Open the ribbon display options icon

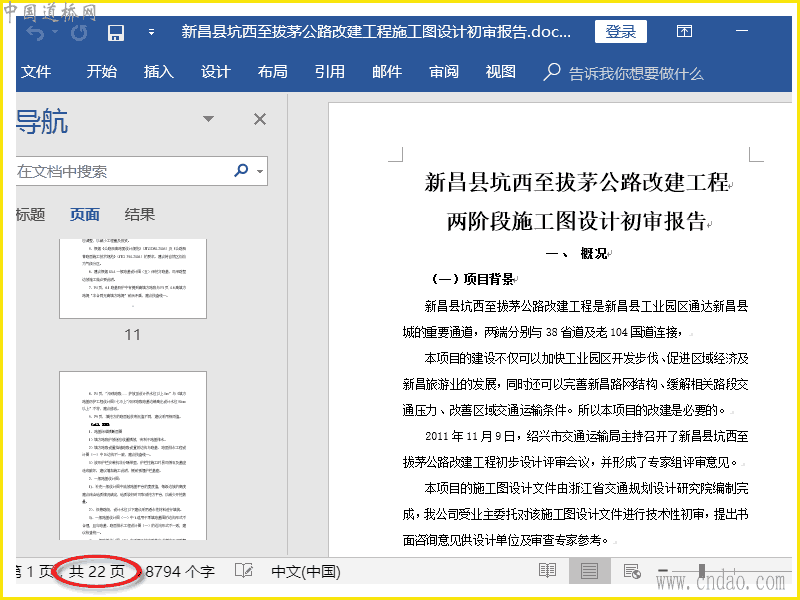[x=684, y=32]
